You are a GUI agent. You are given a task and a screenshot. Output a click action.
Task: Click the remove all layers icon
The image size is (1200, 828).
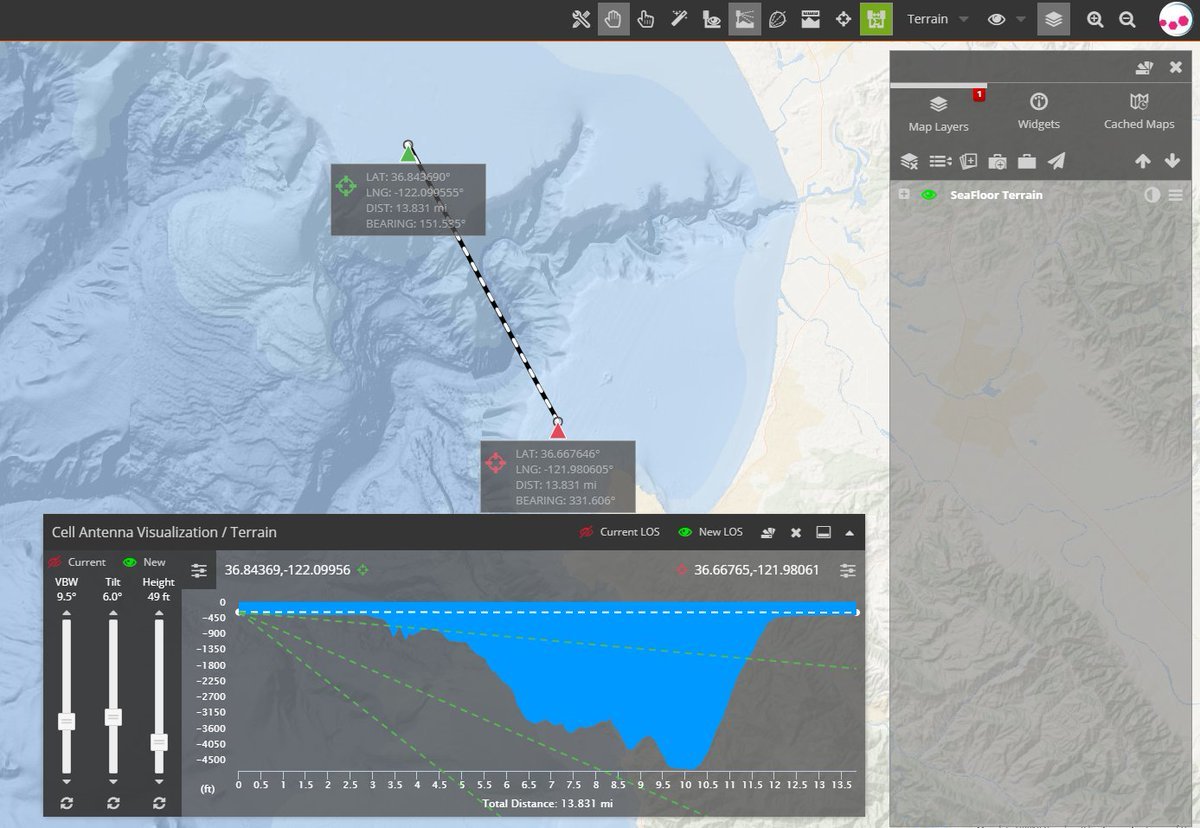click(909, 161)
